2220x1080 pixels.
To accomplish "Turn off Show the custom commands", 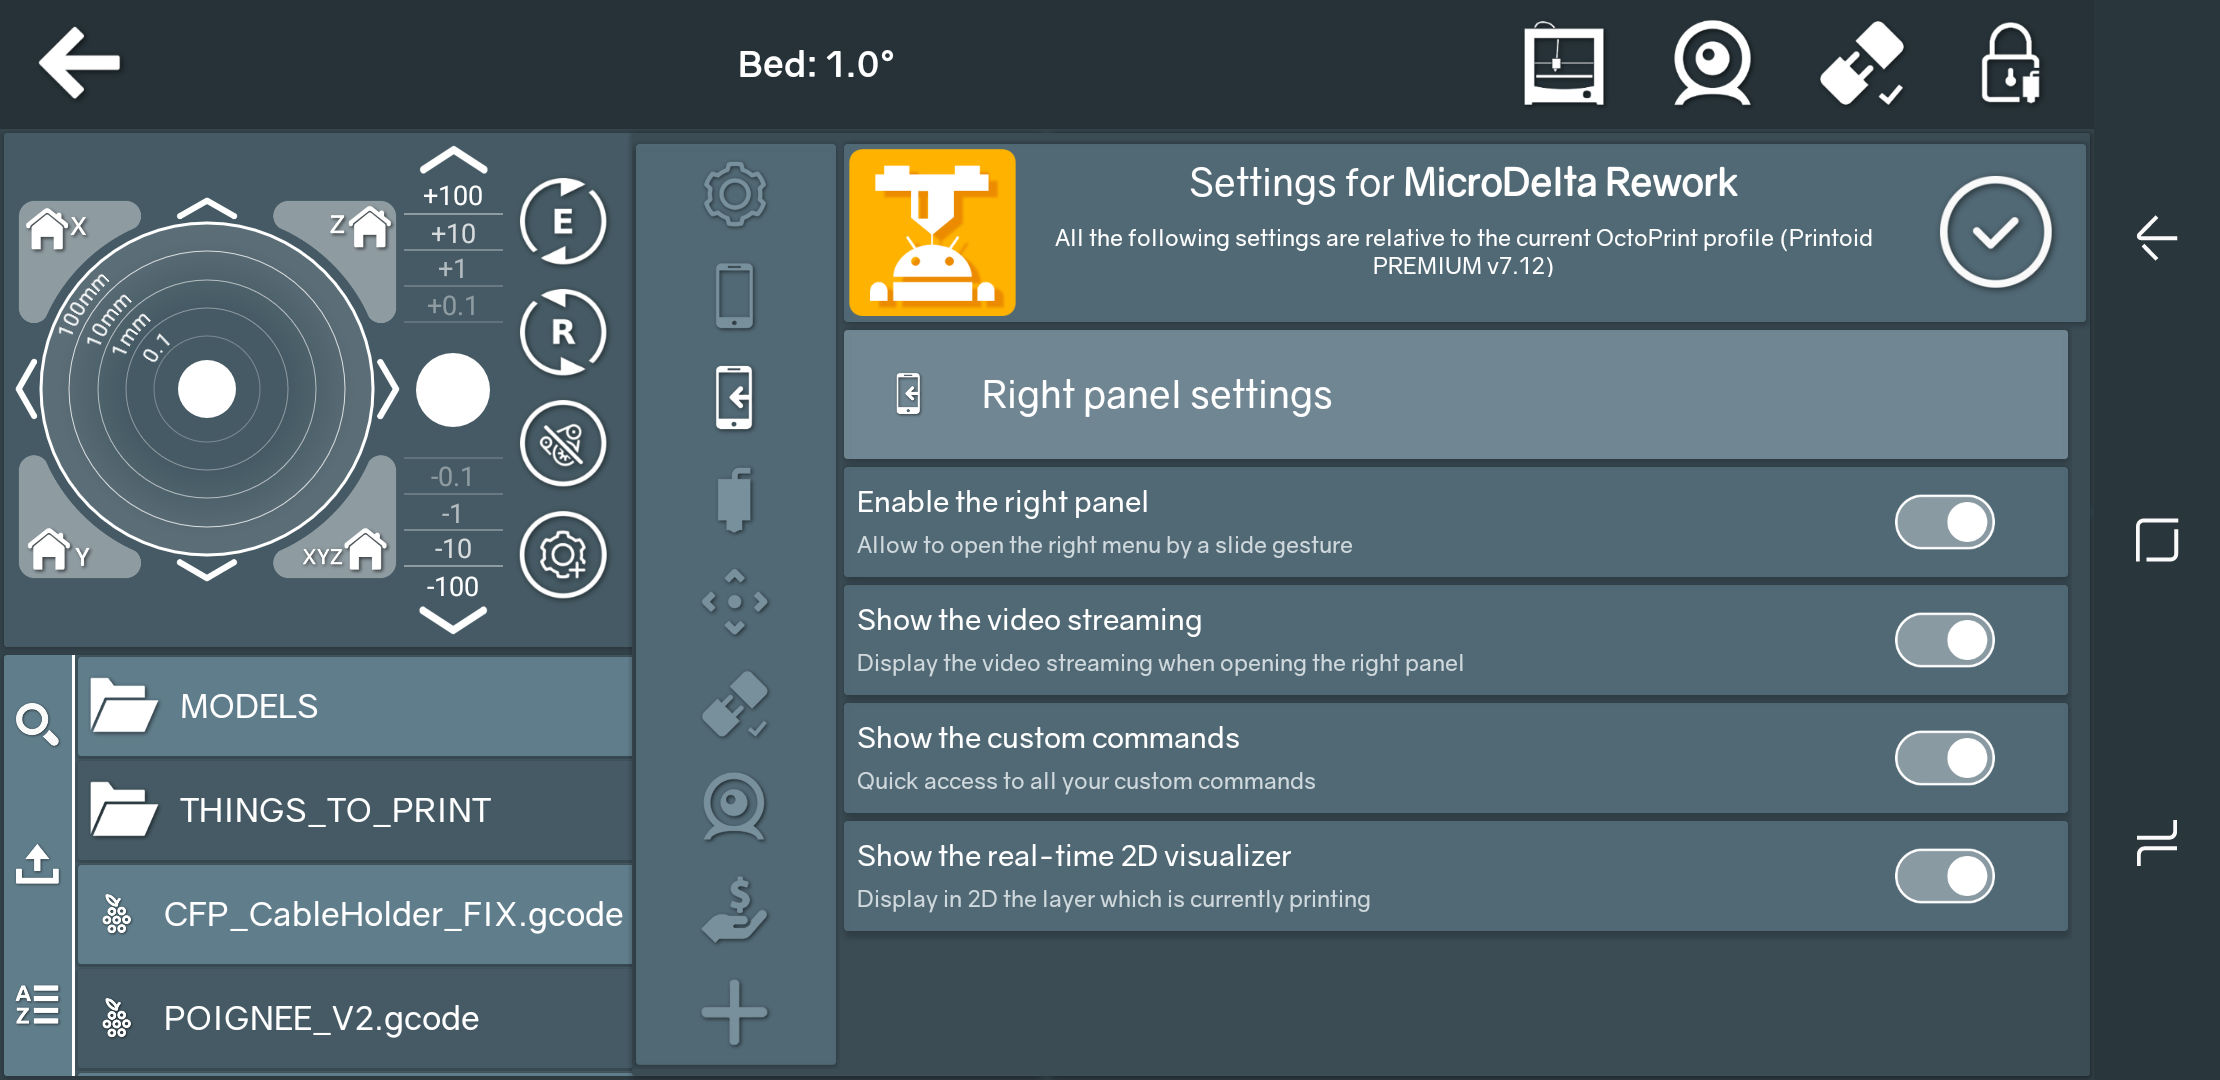I will coord(1944,758).
